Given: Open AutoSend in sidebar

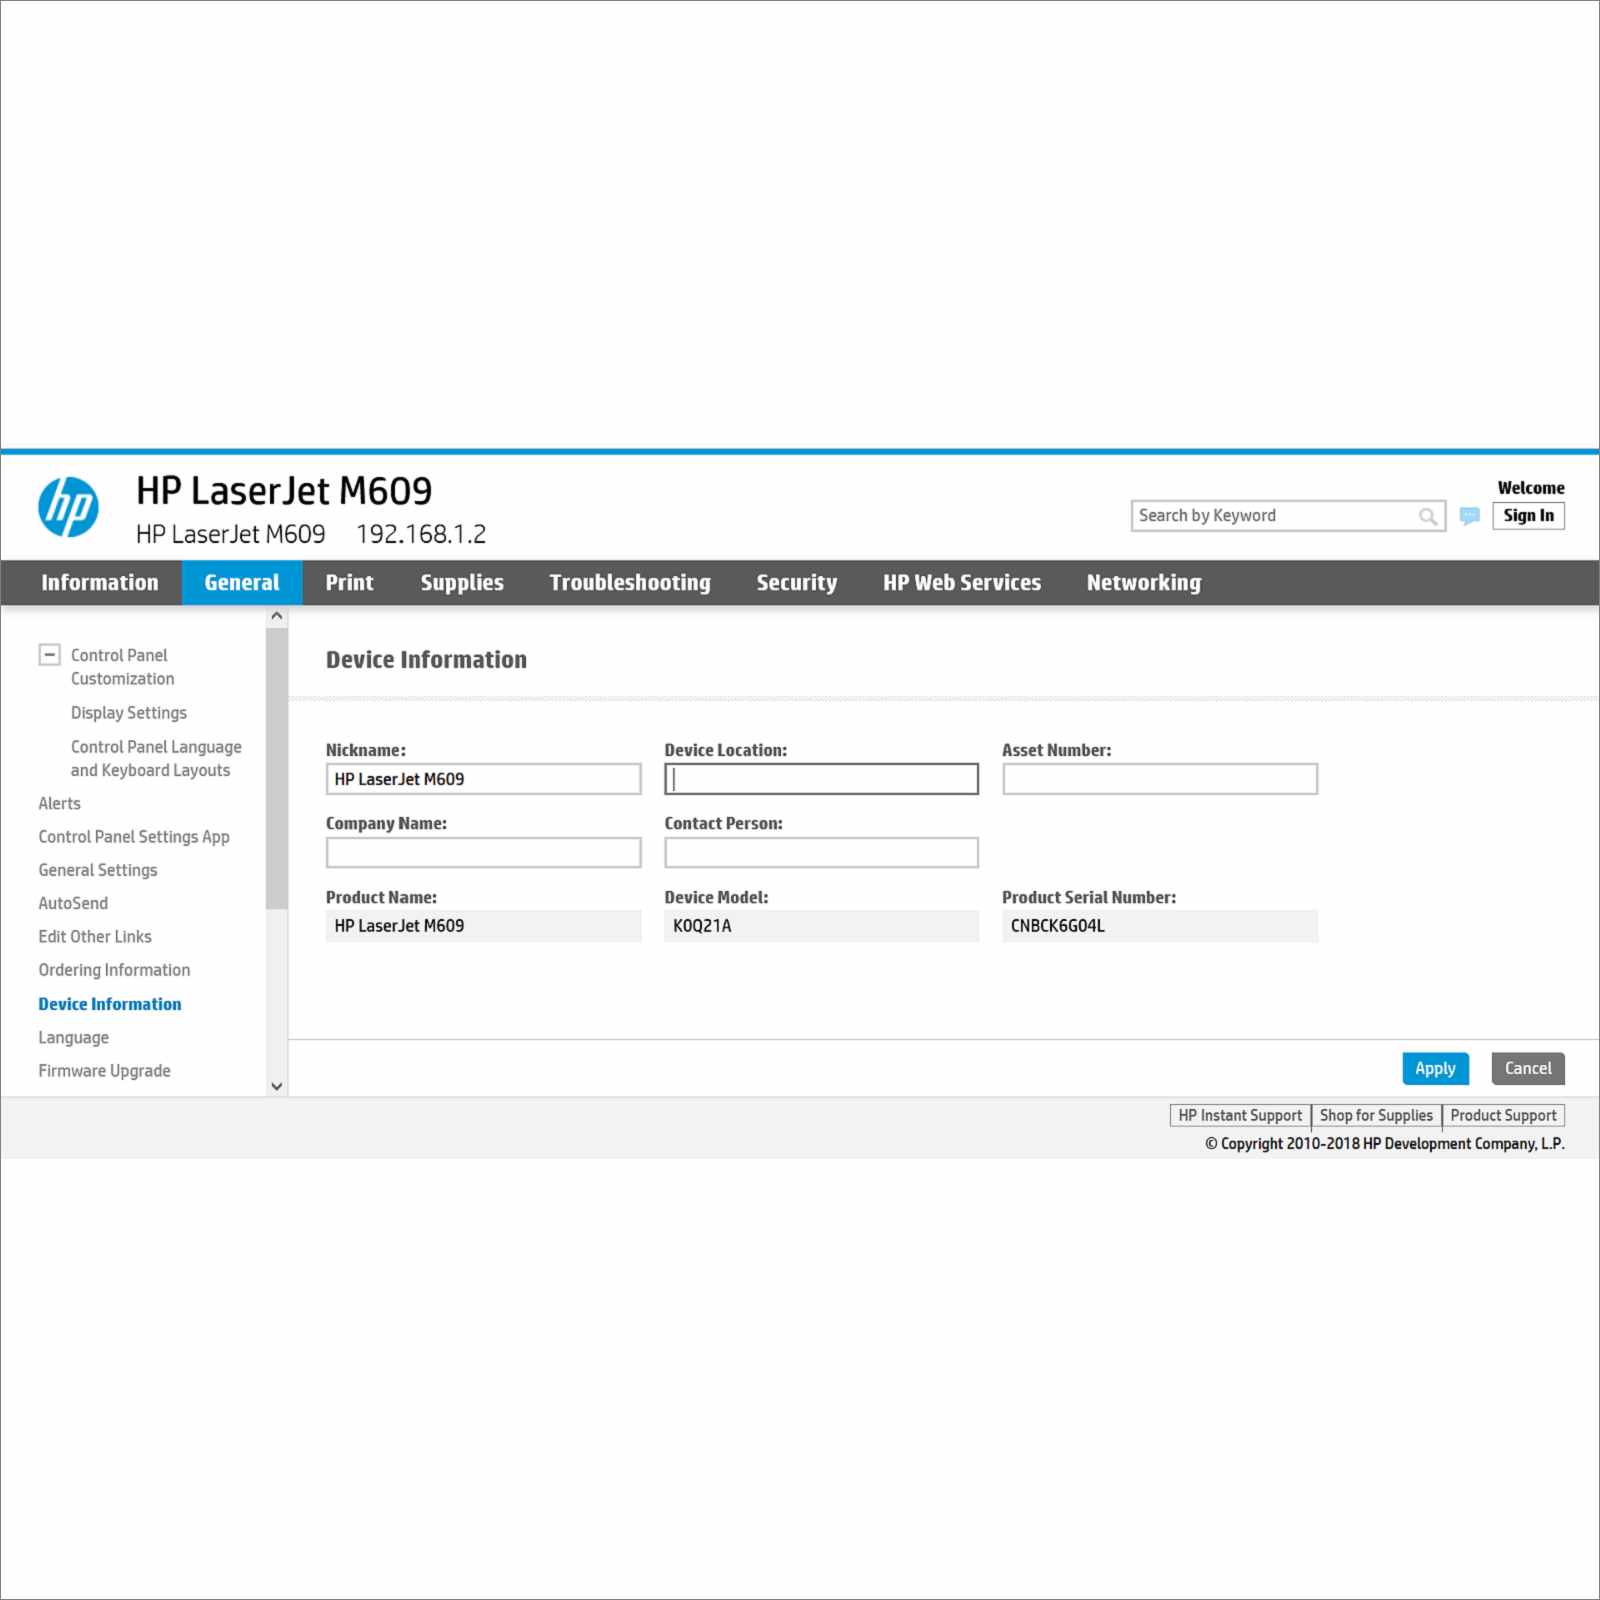Looking at the screenshot, I should [73, 903].
